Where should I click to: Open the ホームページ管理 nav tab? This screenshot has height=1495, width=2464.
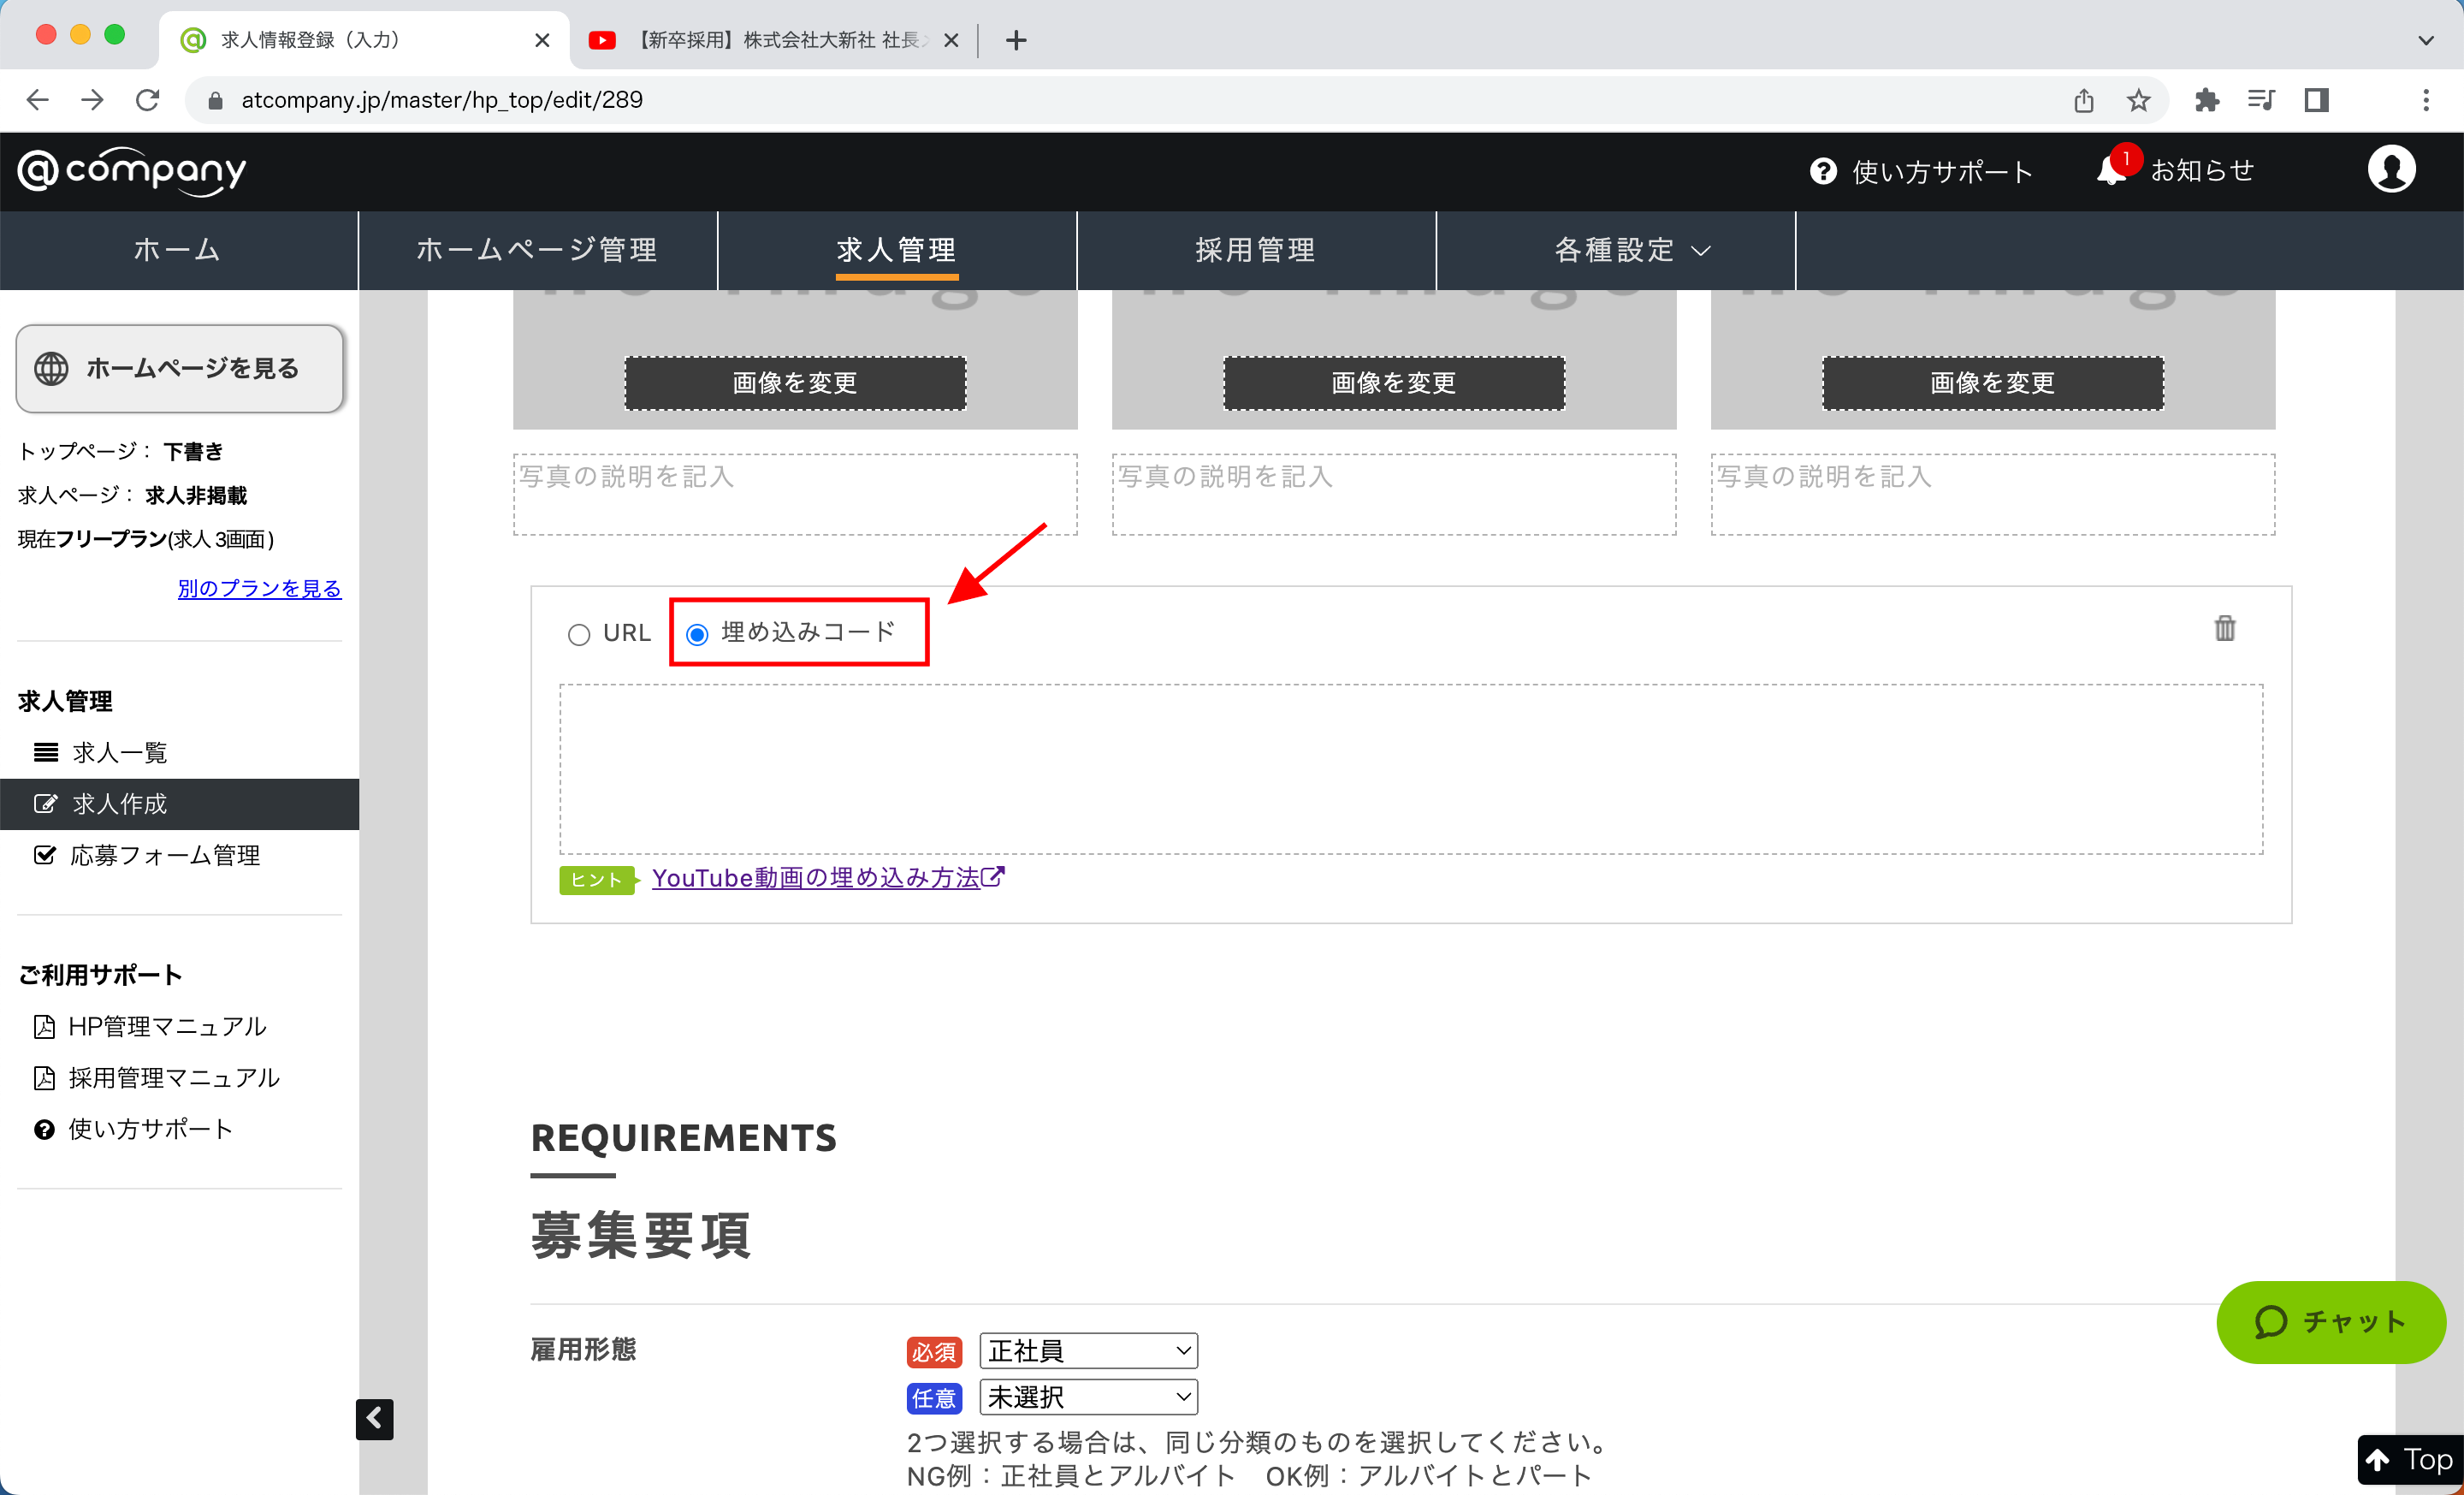click(x=537, y=250)
